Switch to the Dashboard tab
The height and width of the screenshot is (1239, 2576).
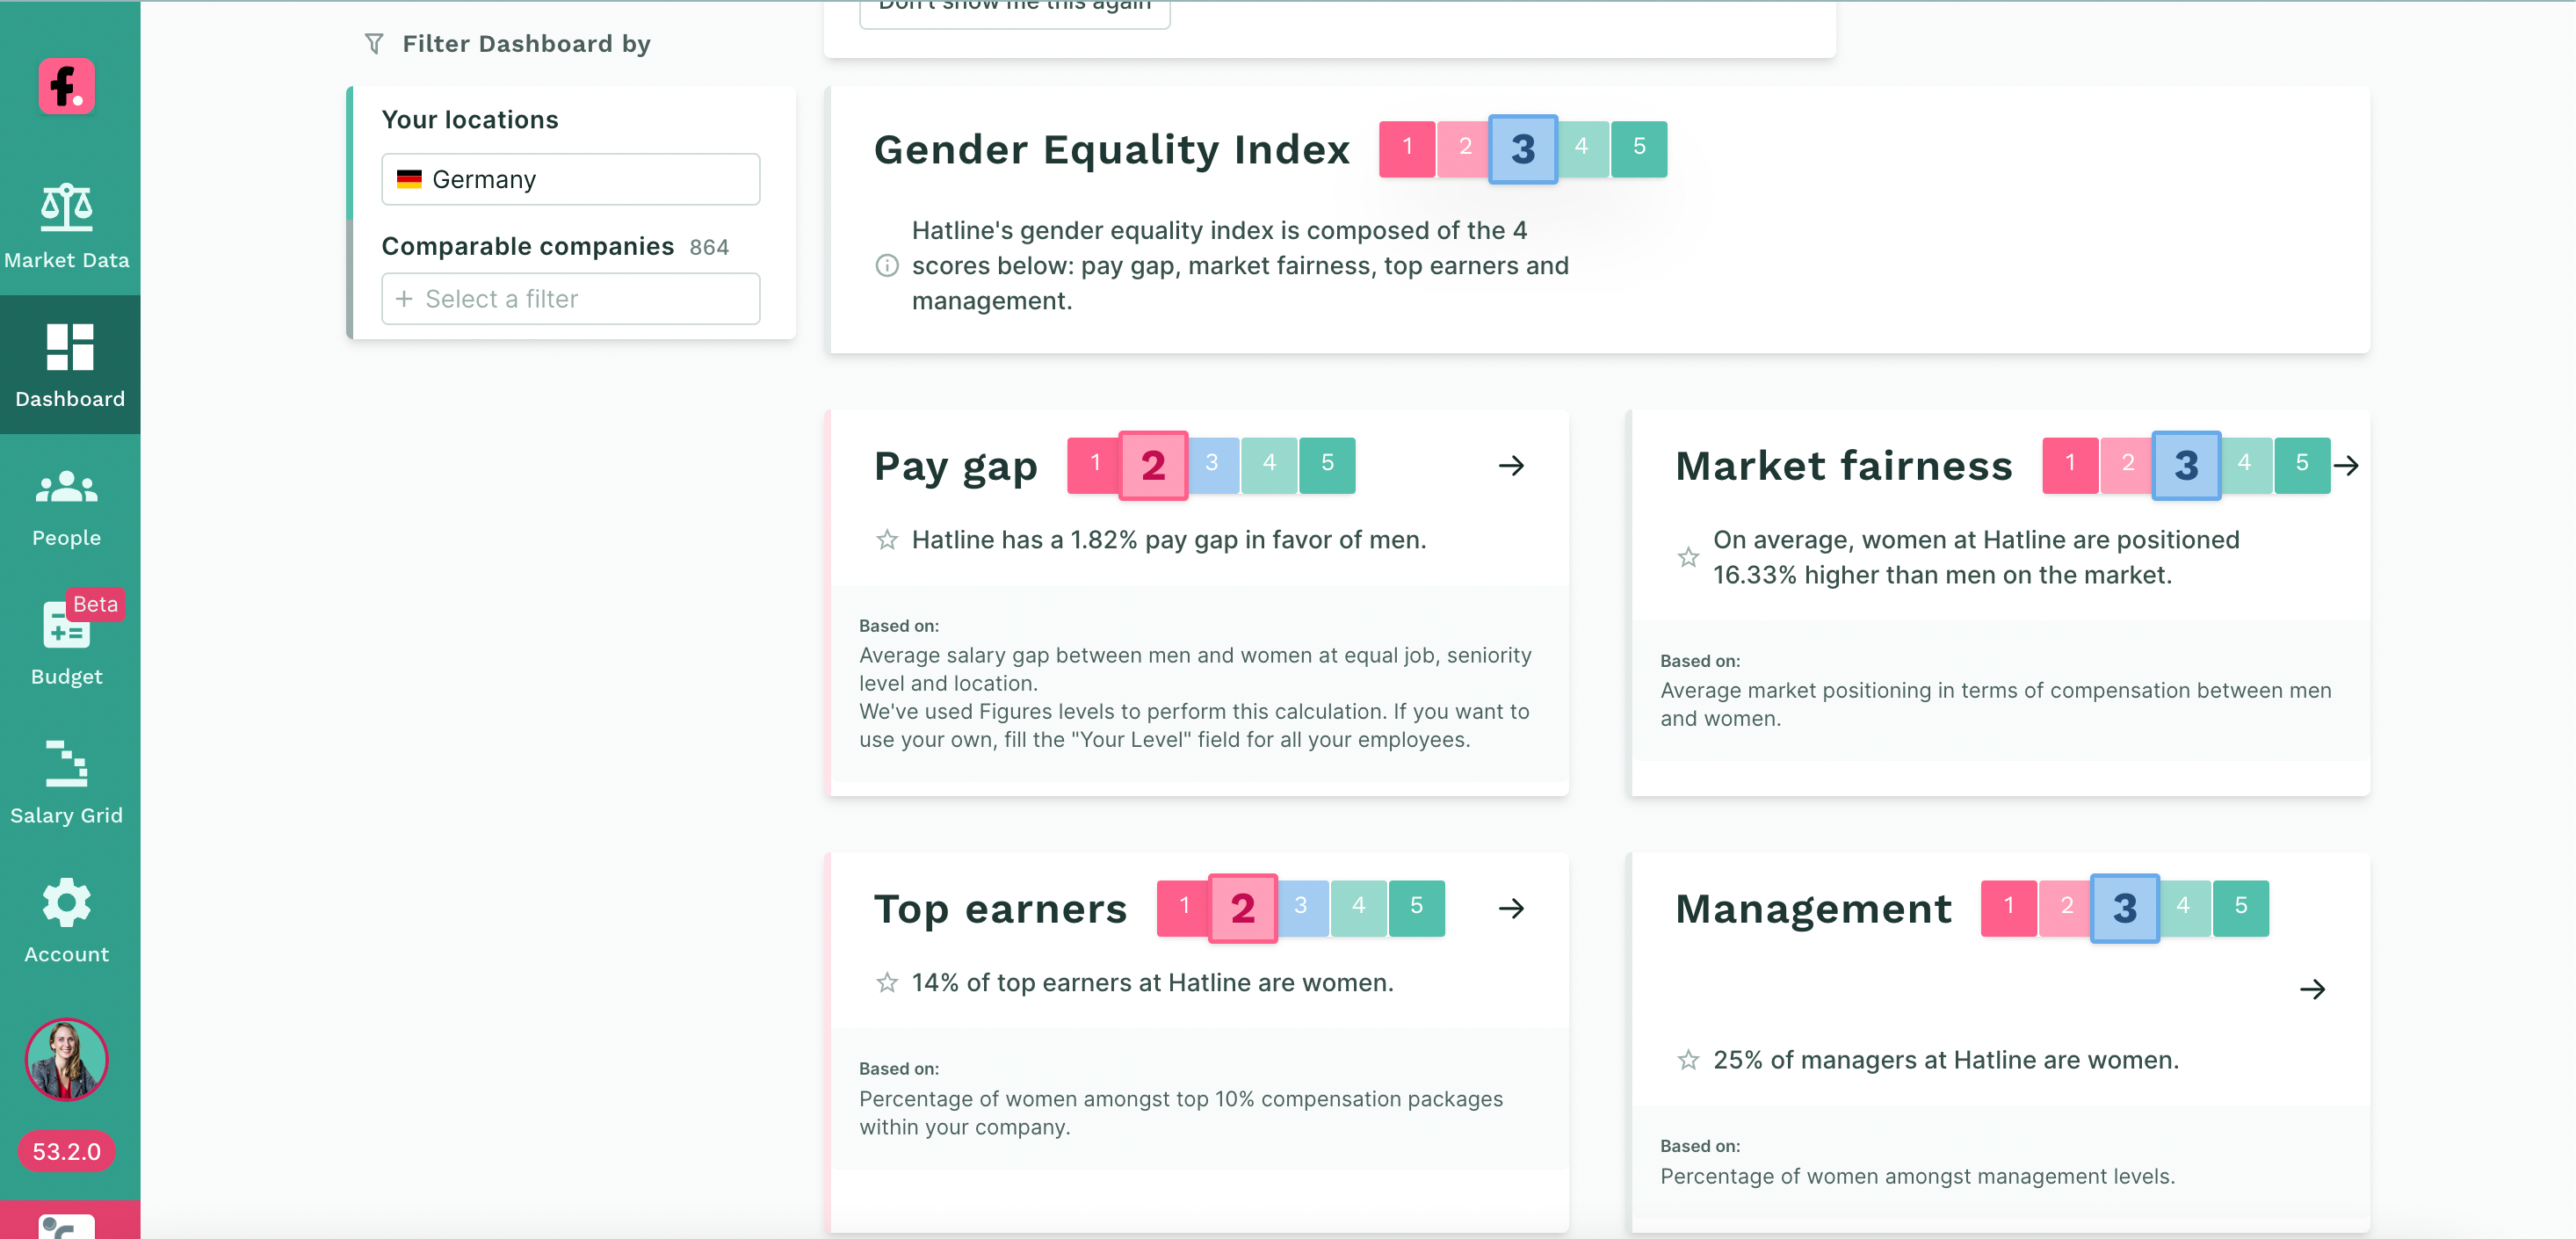click(x=69, y=365)
